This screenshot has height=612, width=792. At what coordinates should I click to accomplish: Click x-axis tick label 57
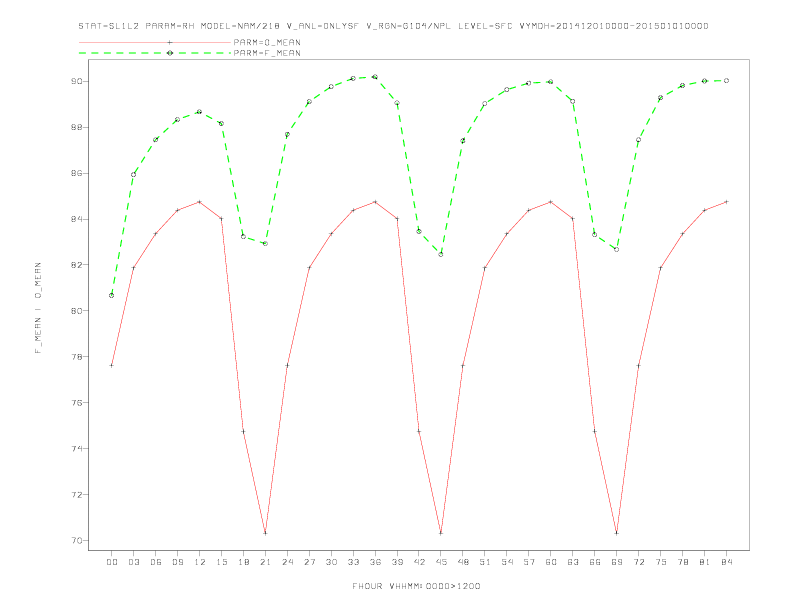pyautogui.click(x=529, y=562)
